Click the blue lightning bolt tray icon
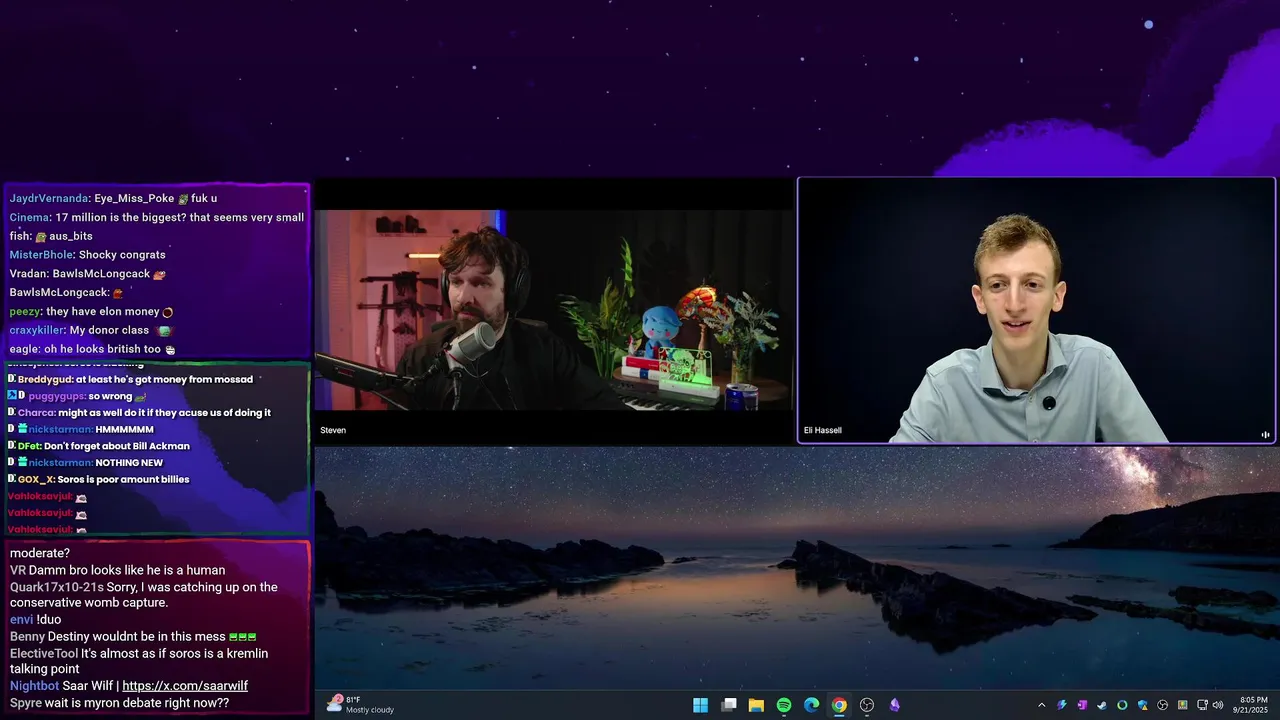Screen dimensions: 1280x720 [x=1062, y=705]
